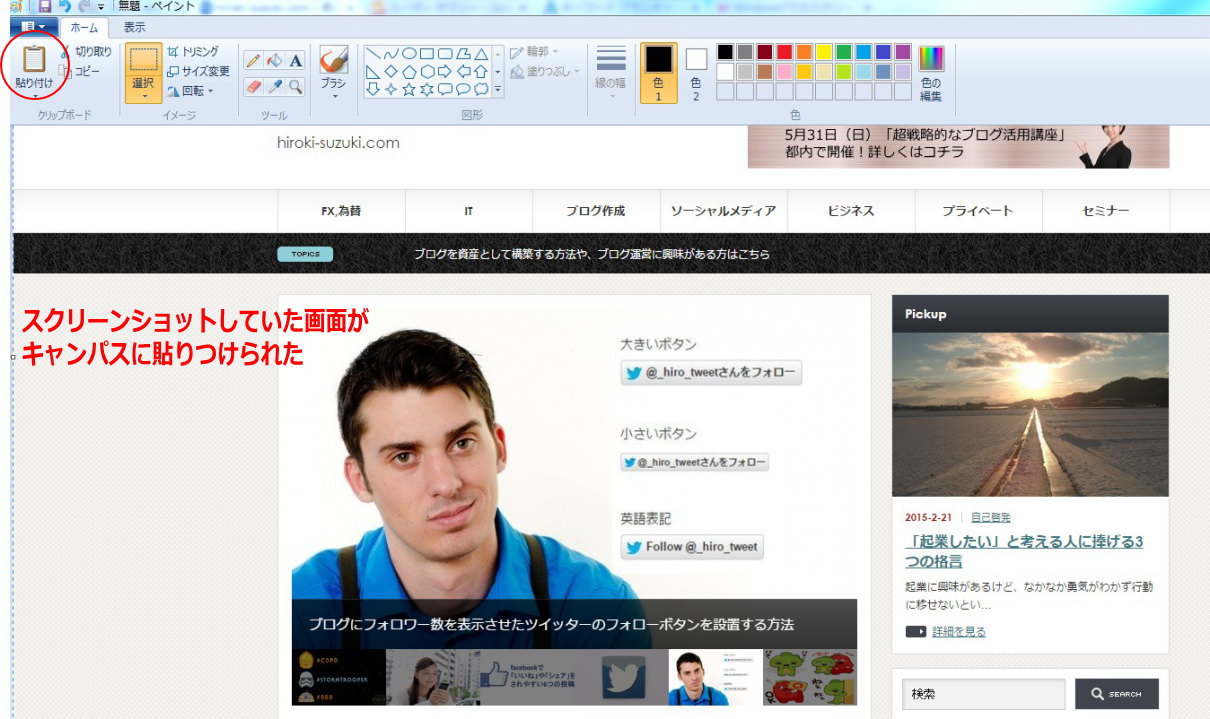This screenshot has width=1210, height=719.
Task: Open the Paint file menu button
Action: pyautogui.click(x=34, y=27)
